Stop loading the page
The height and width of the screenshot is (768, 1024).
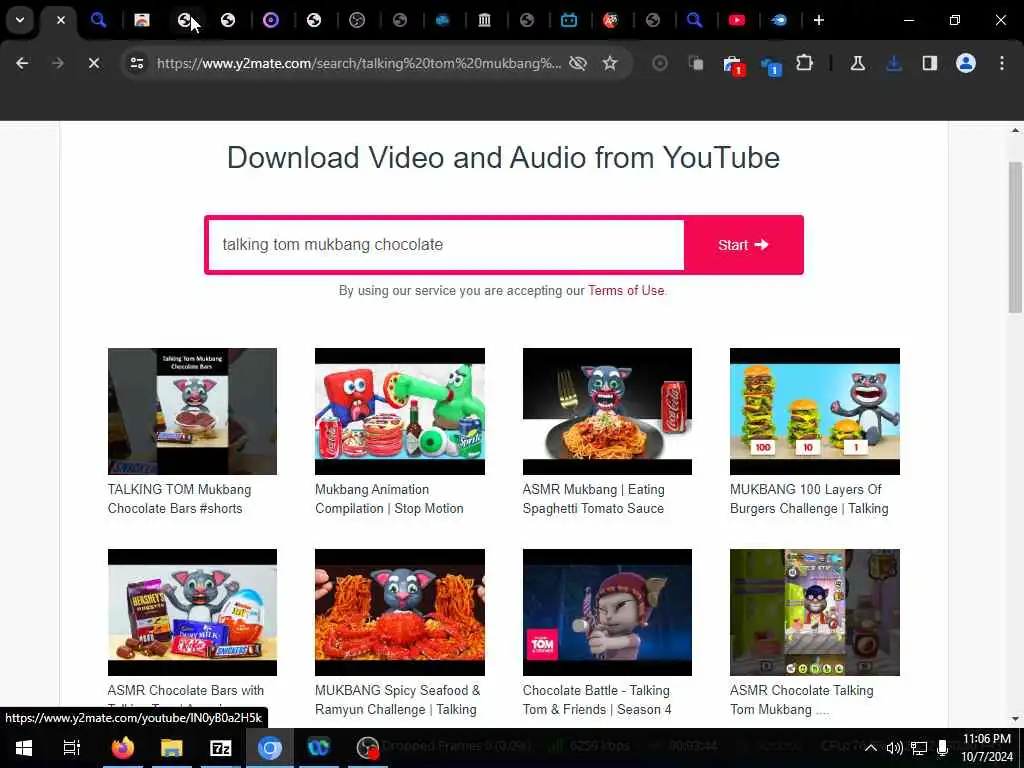pos(94,63)
